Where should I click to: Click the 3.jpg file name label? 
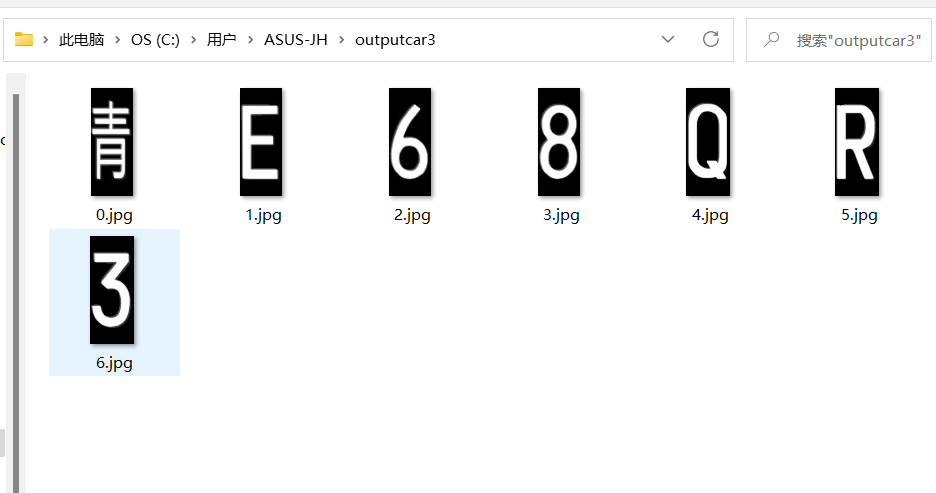pyautogui.click(x=561, y=215)
